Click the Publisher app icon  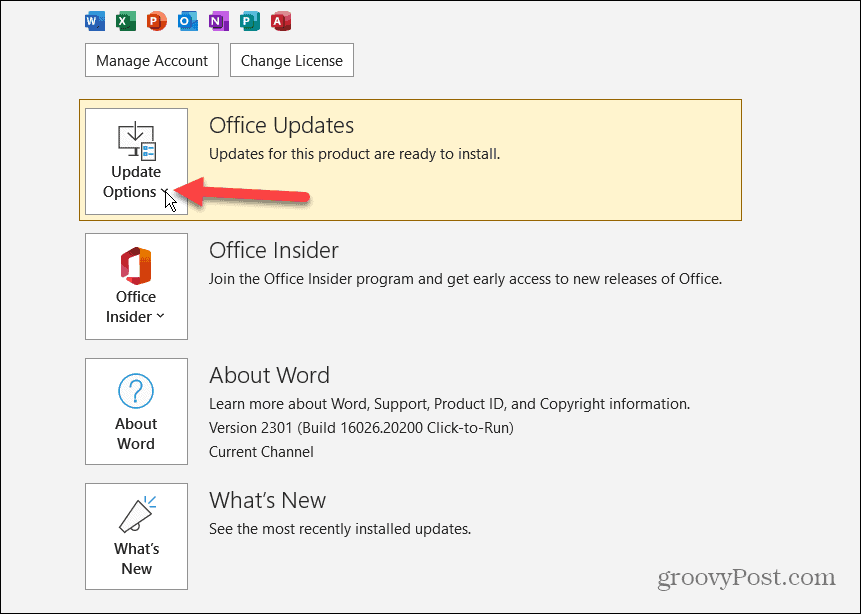click(x=249, y=21)
